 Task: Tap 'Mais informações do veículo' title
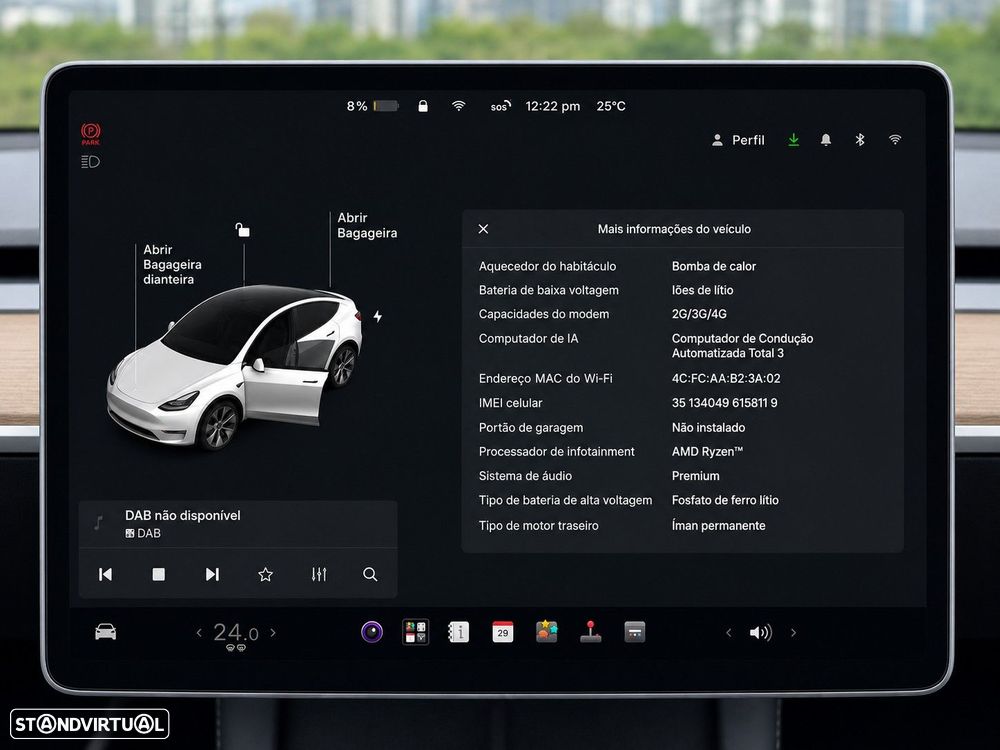tap(674, 229)
